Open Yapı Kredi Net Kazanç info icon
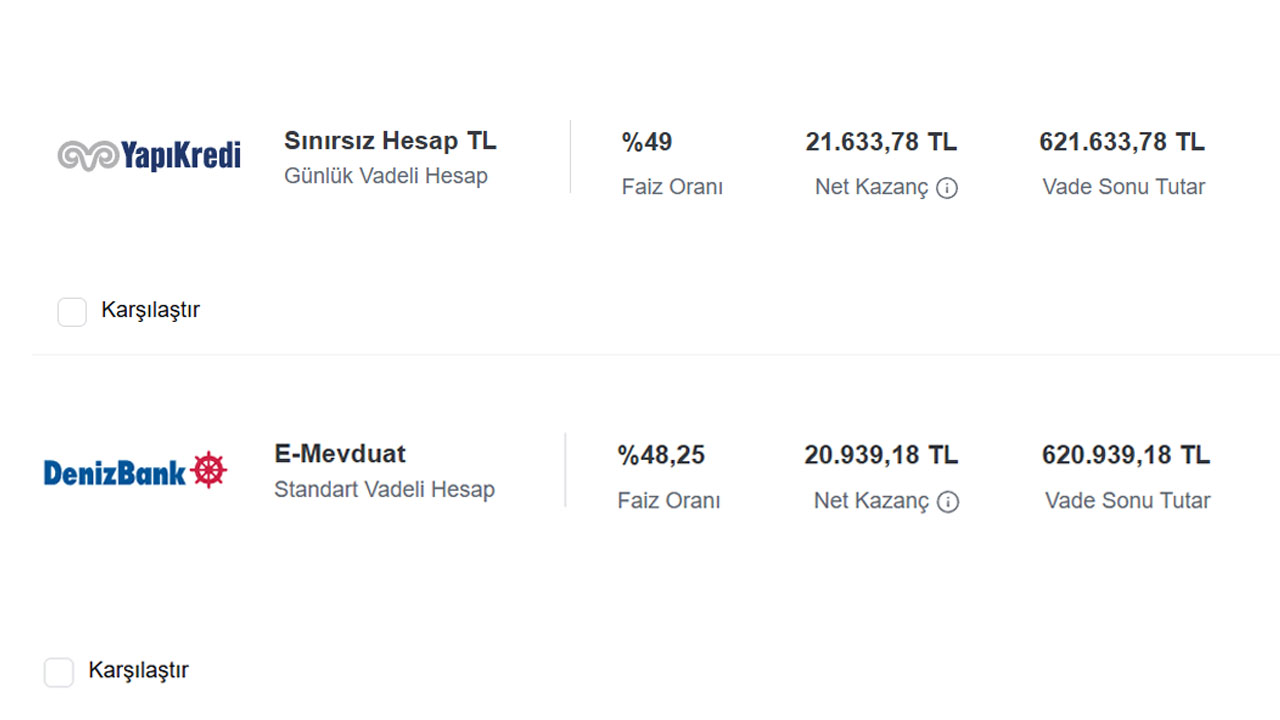Viewport: 1280px width, 720px height. pos(946,188)
